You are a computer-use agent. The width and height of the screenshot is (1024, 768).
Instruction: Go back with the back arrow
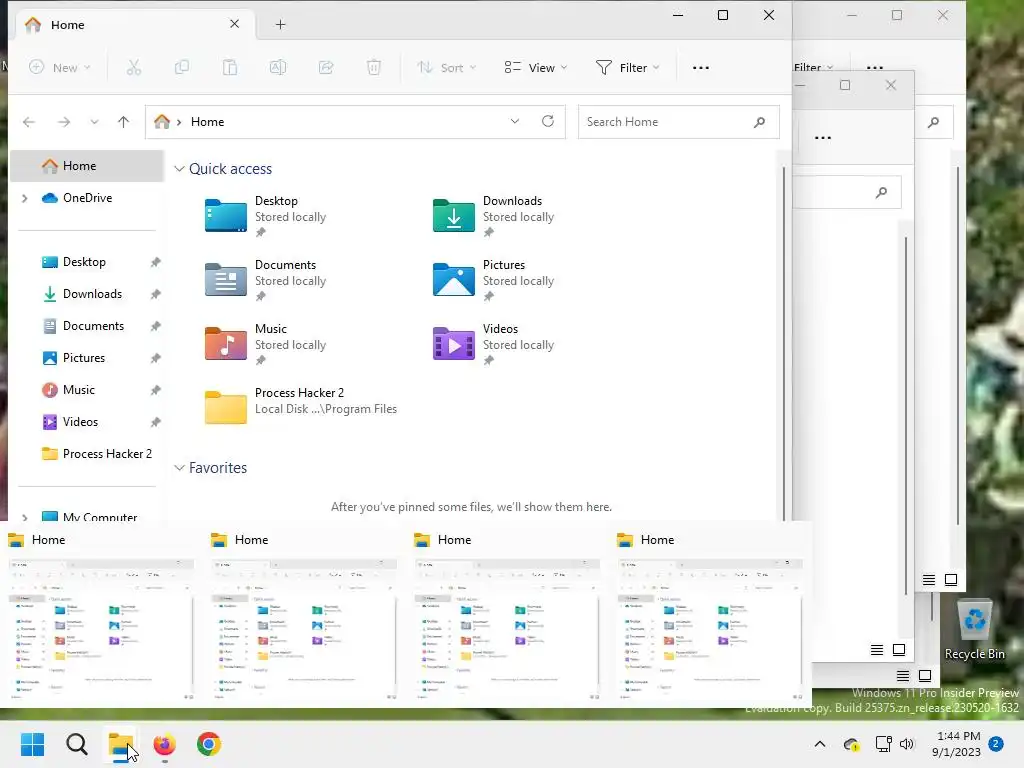tap(29, 121)
